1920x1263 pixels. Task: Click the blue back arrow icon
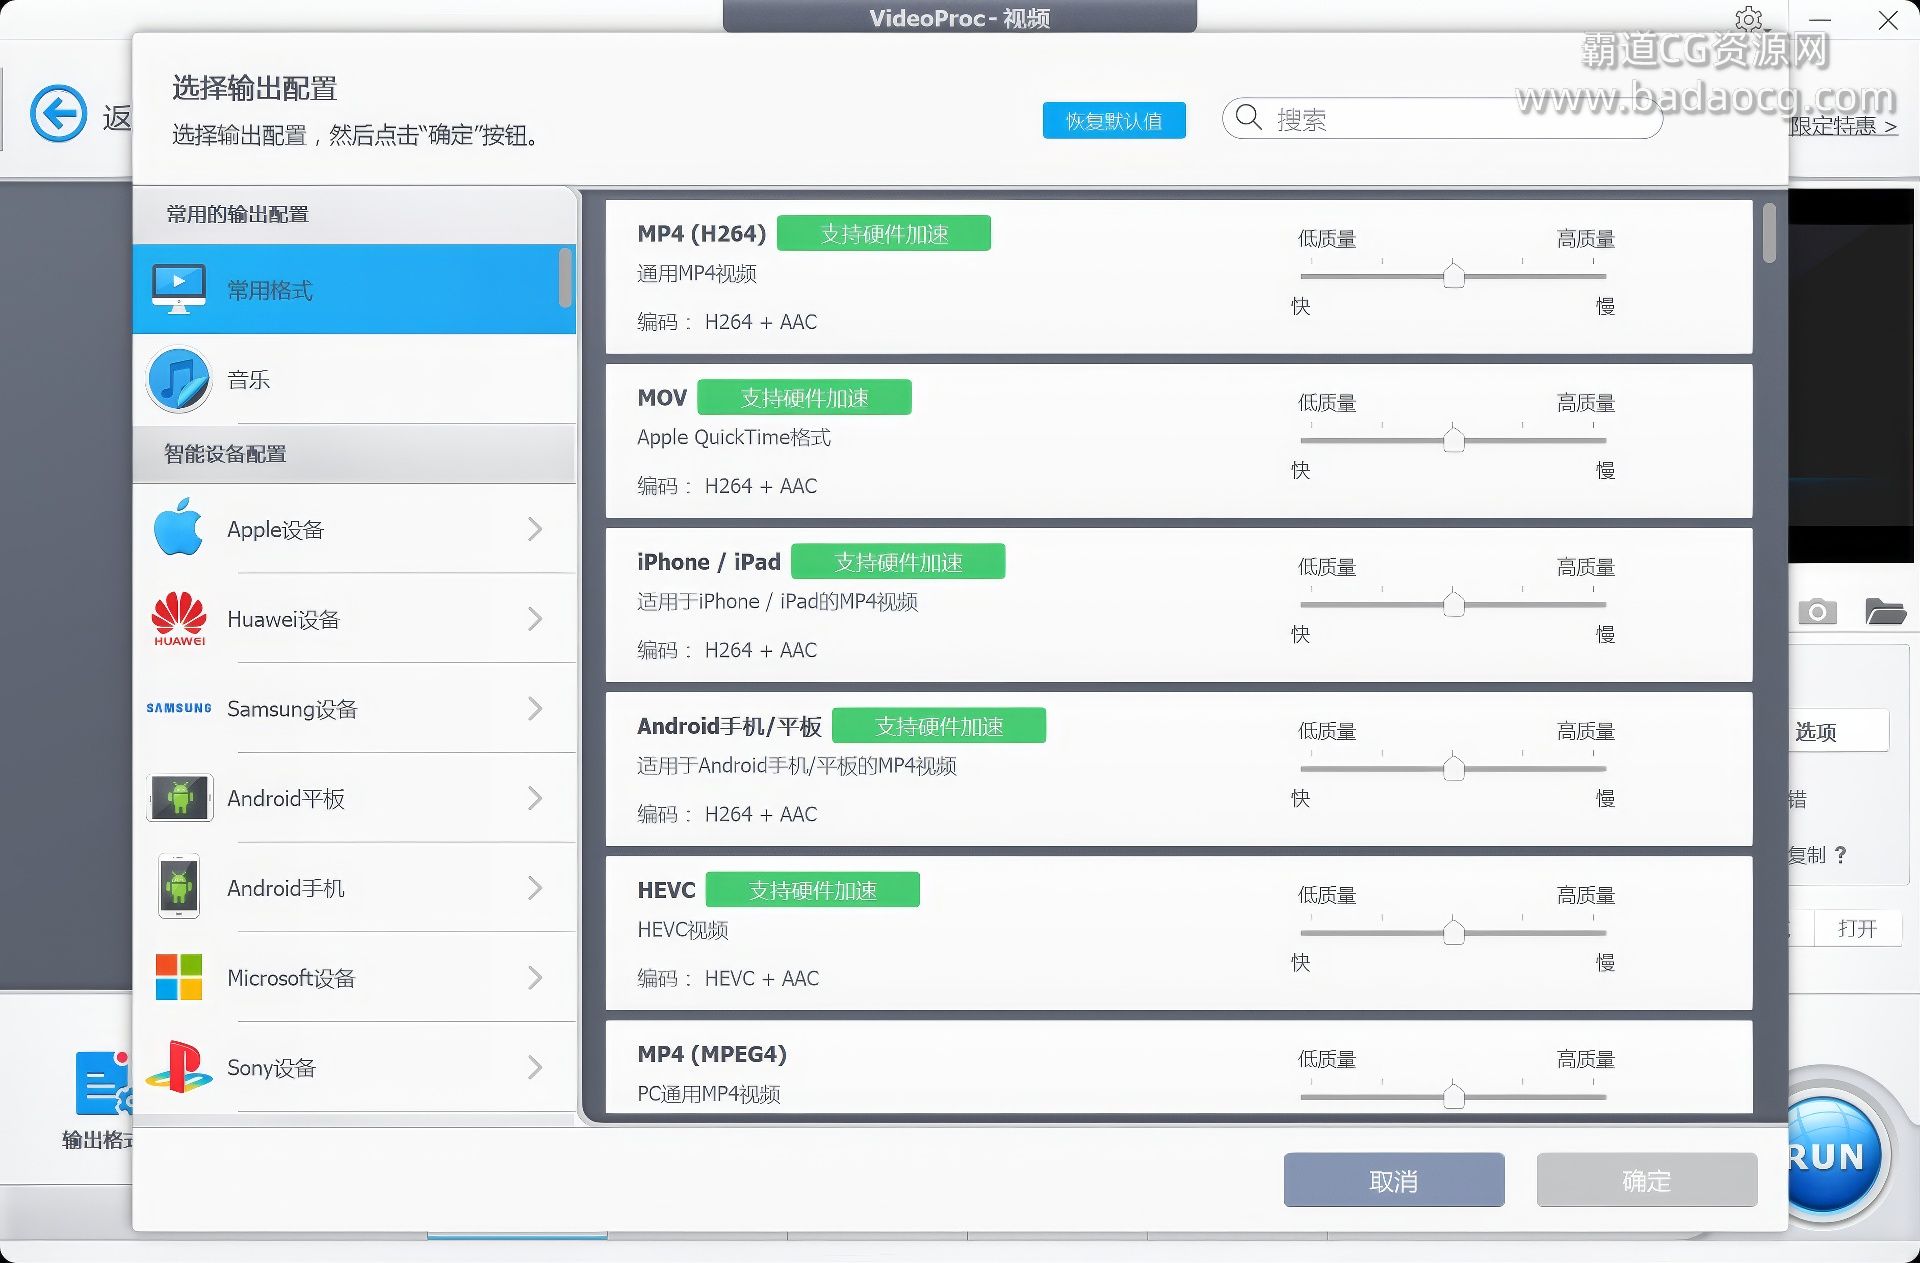(58, 113)
